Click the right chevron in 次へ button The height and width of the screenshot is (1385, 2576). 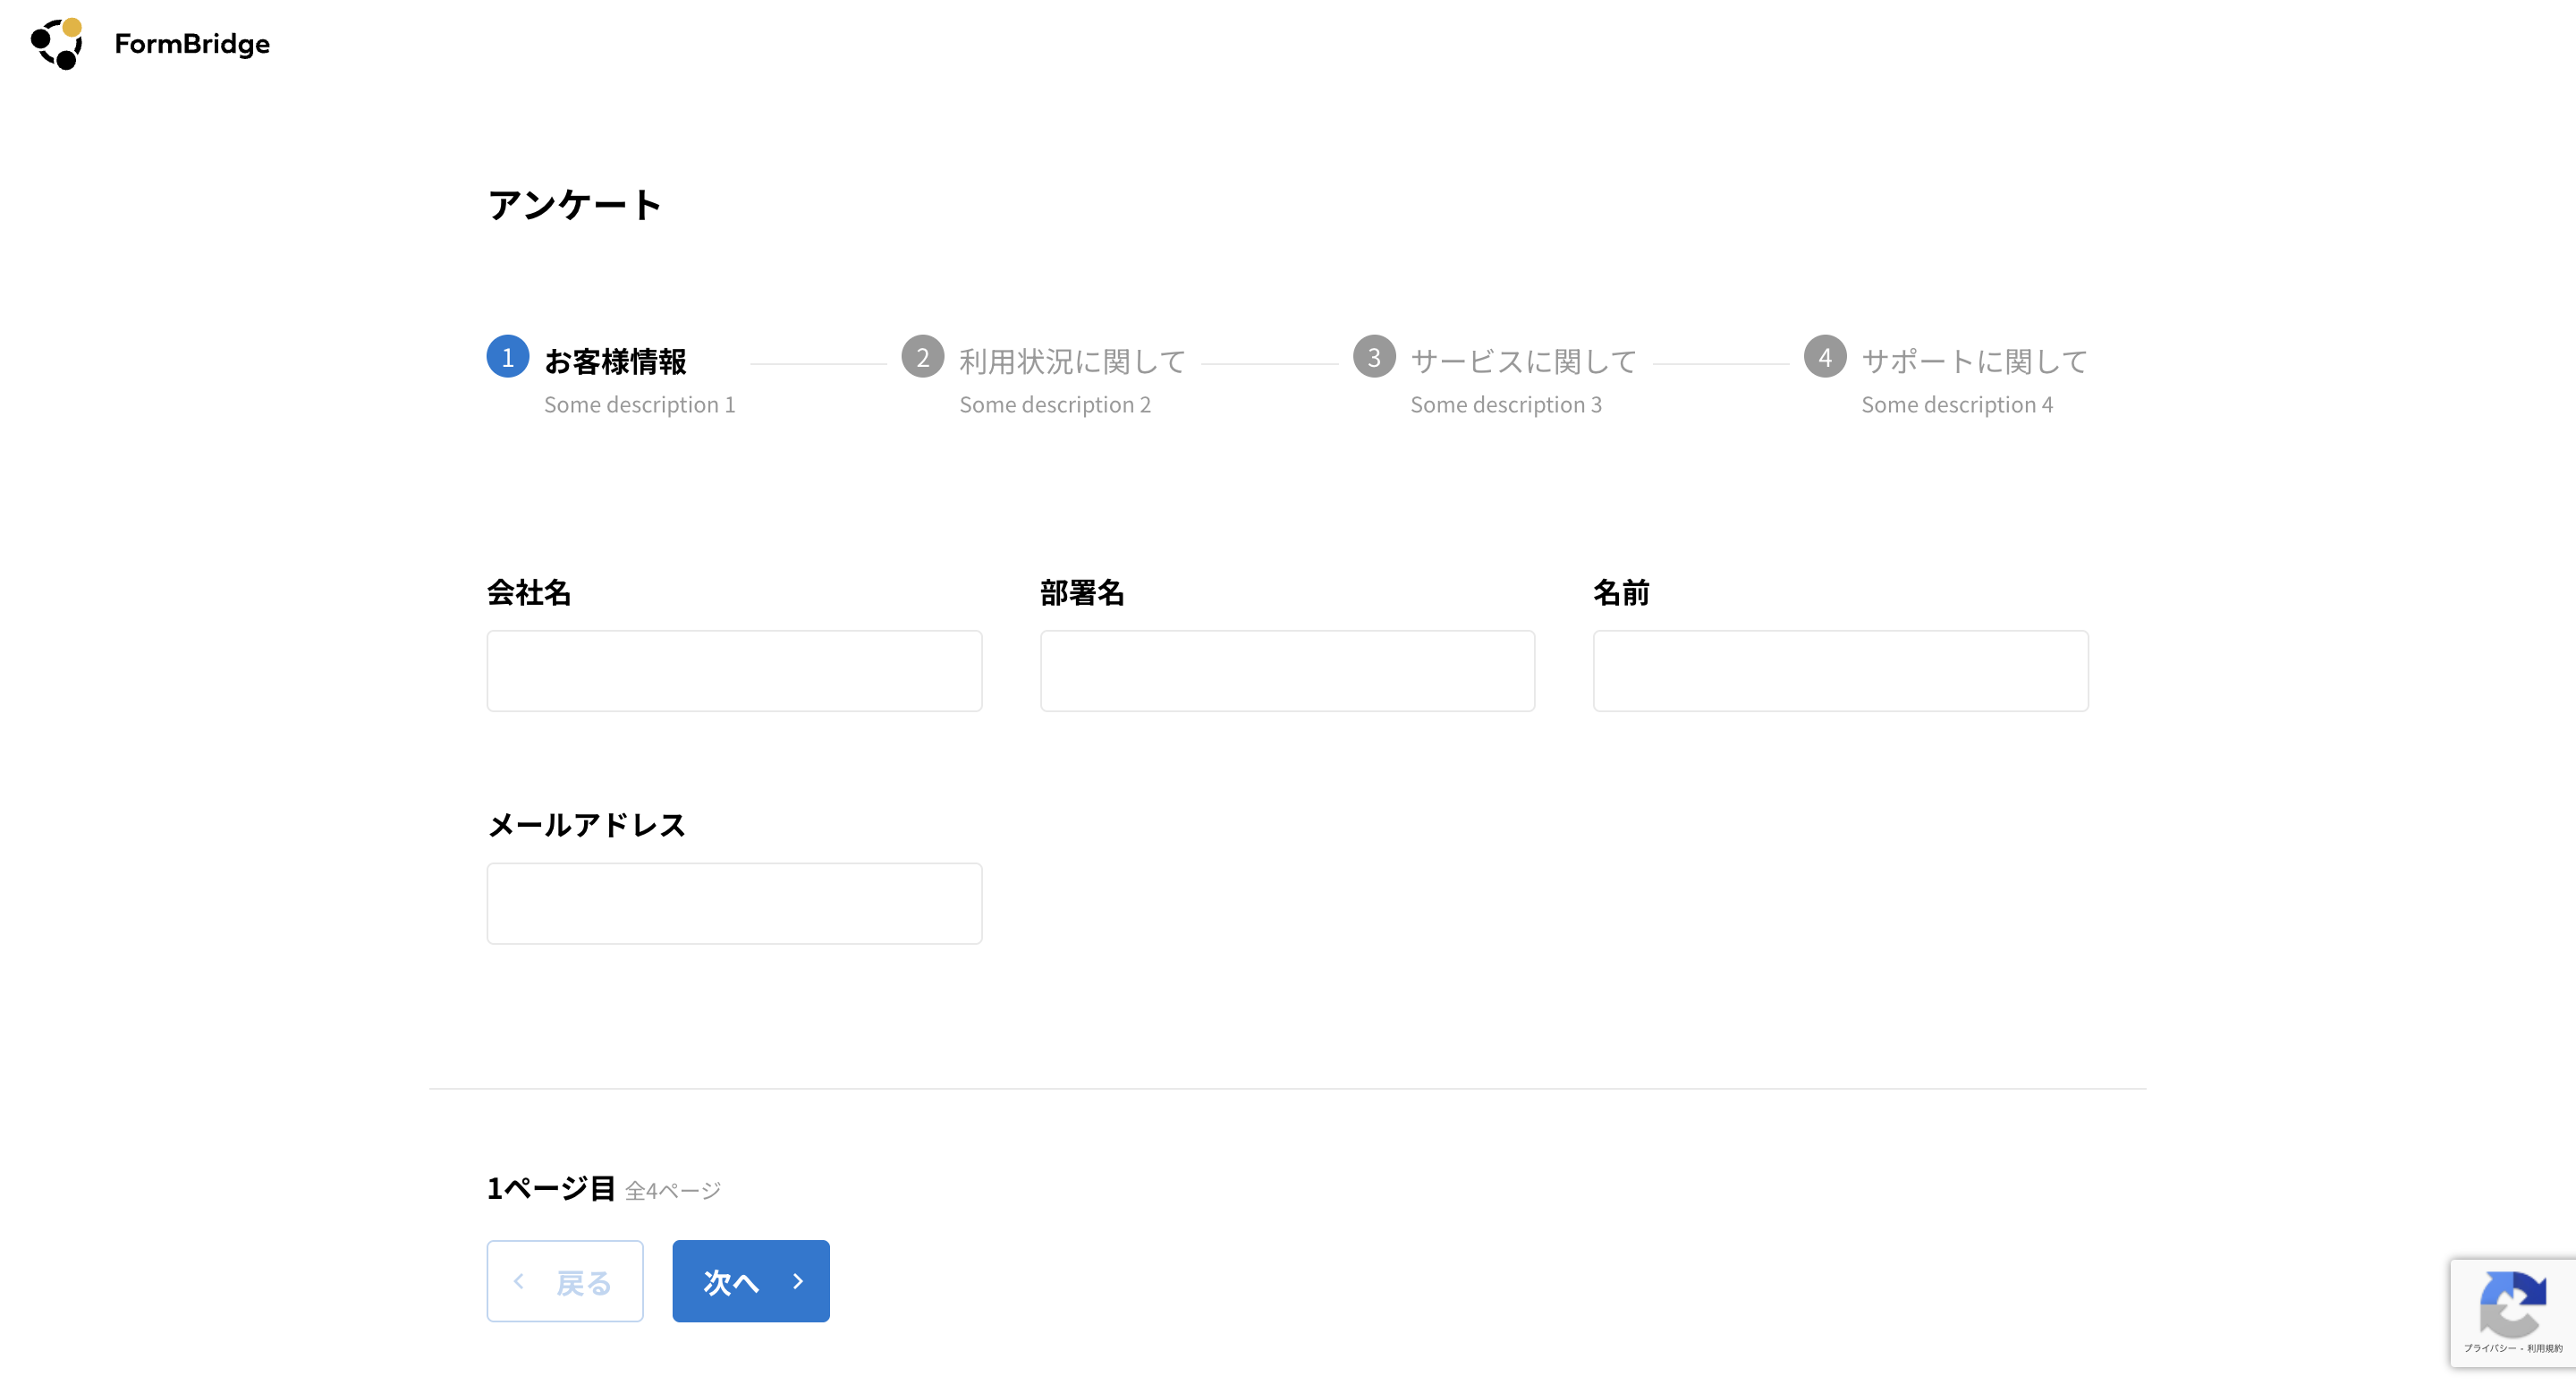[797, 1281]
